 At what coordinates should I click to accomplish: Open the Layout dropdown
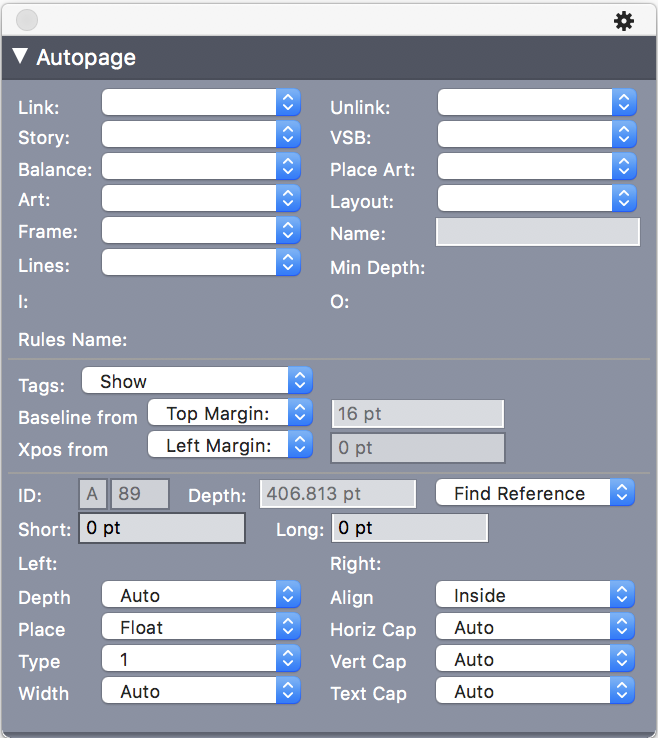[536, 198]
